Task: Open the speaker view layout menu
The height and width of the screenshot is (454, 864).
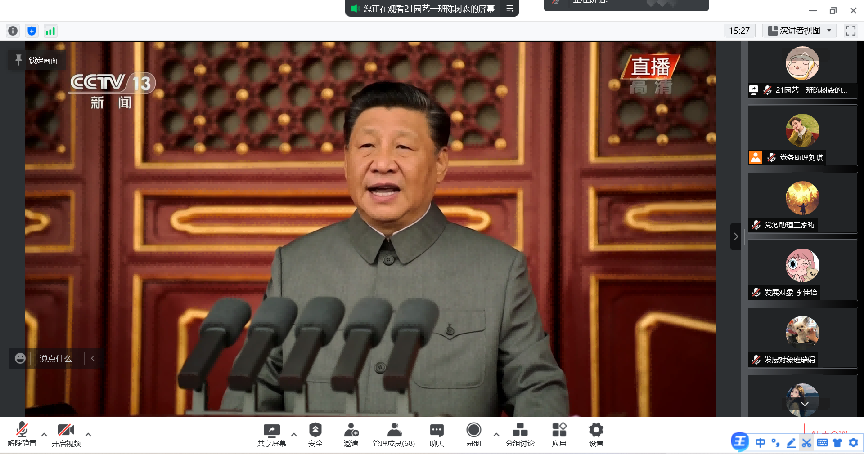Action: pos(801,31)
